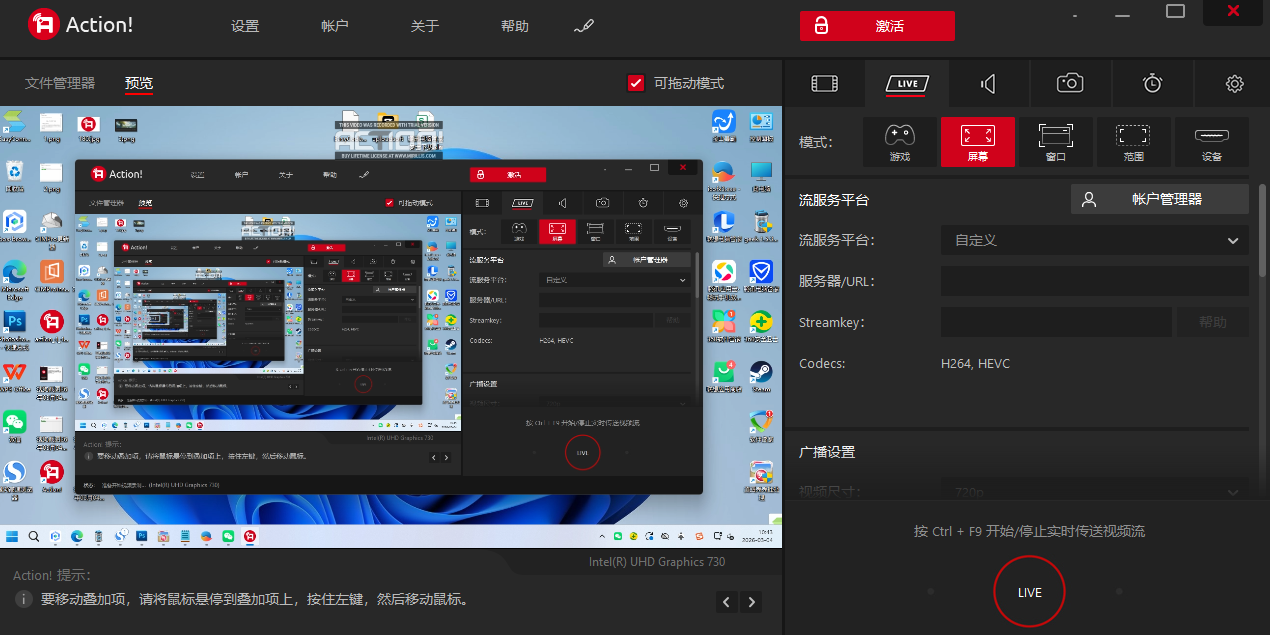Open the audio recording speaker tab
1270x635 pixels.
pos(988,84)
